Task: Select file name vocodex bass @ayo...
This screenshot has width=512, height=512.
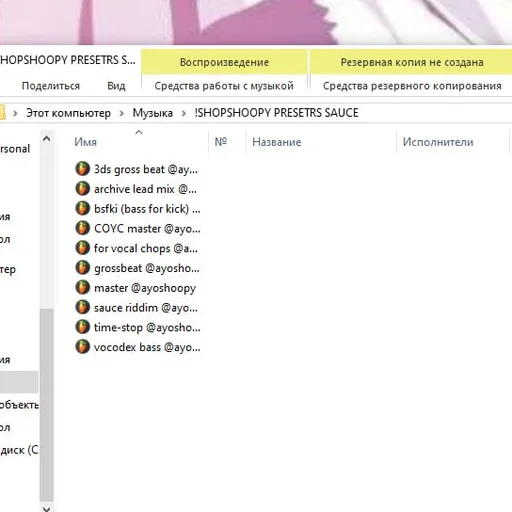Action: click(147, 347)
